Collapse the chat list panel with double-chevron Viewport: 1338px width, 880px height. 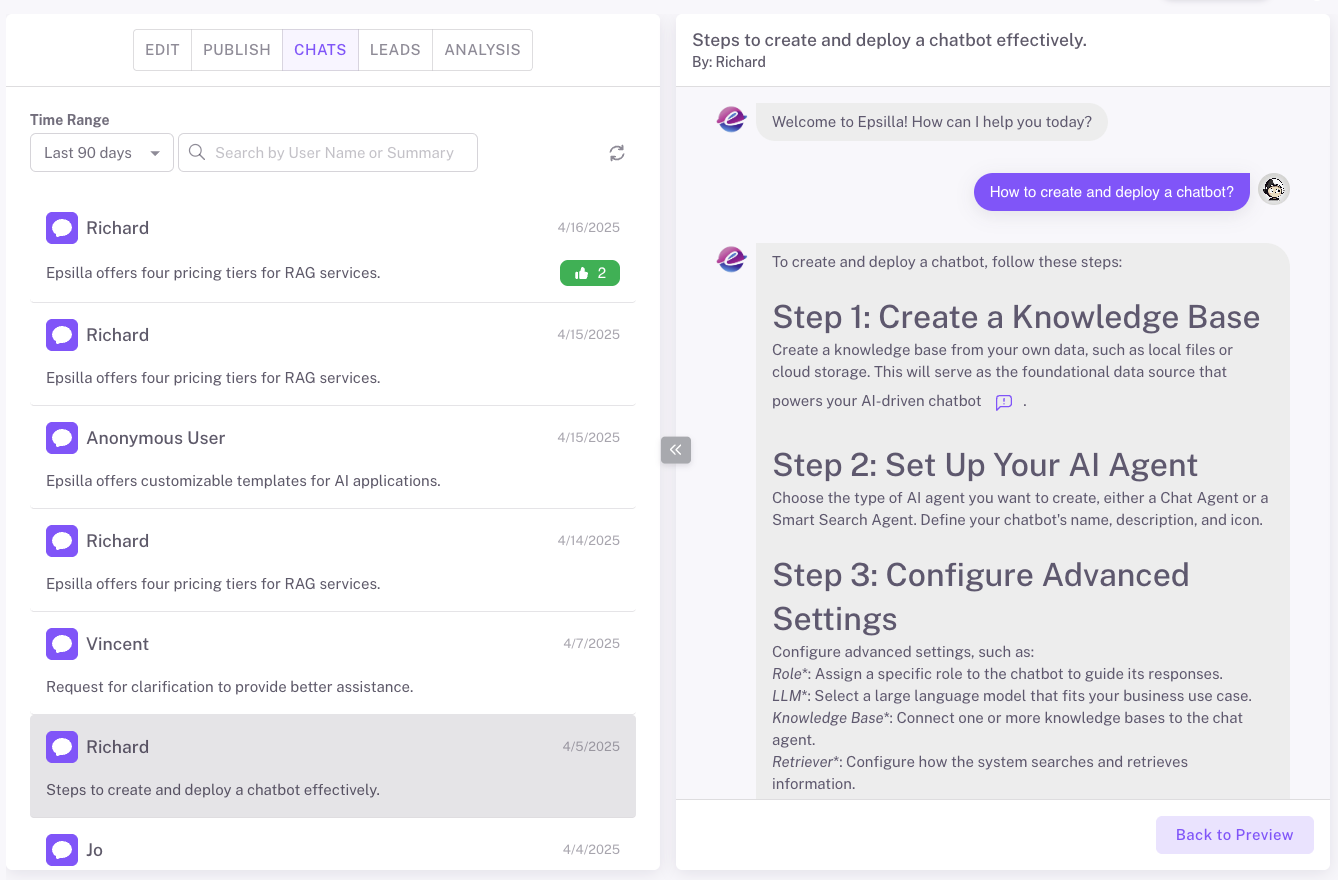[x=676, y=450]
